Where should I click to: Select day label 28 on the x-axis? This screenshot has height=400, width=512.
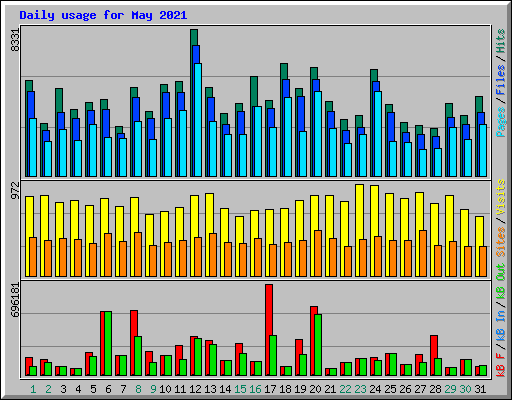click(435, 389)
